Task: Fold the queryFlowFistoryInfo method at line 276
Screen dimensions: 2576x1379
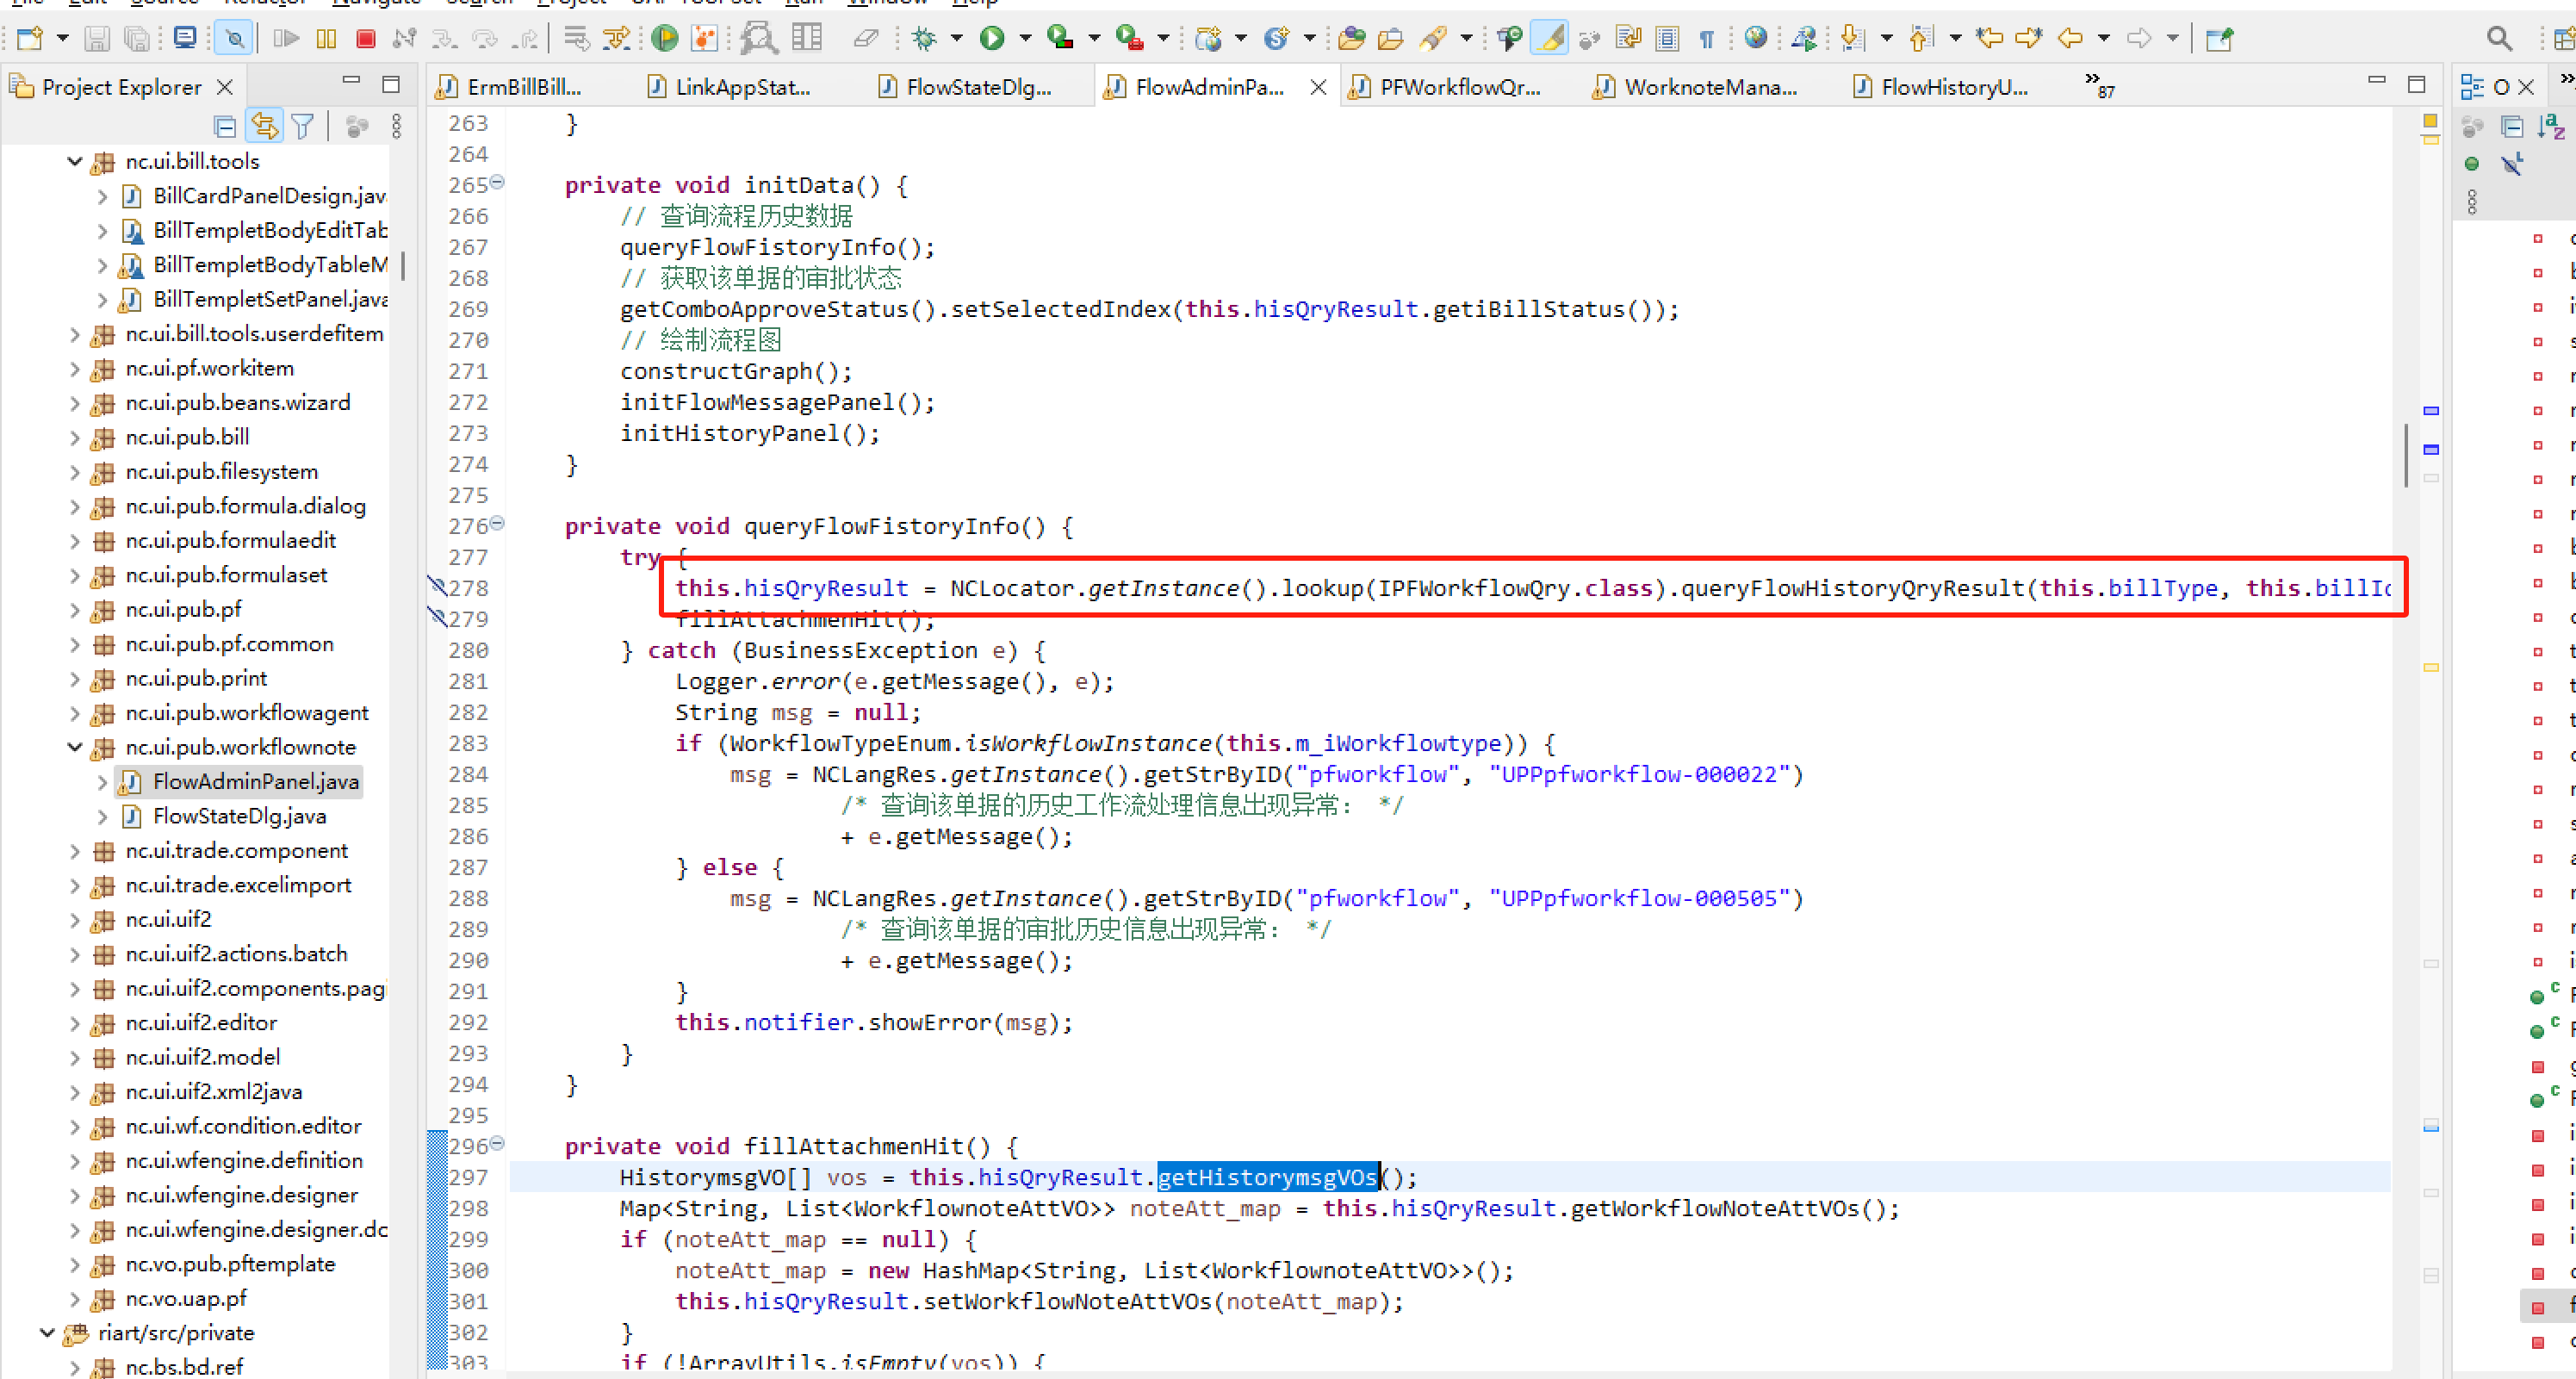Action: click(x=498, y=523)
